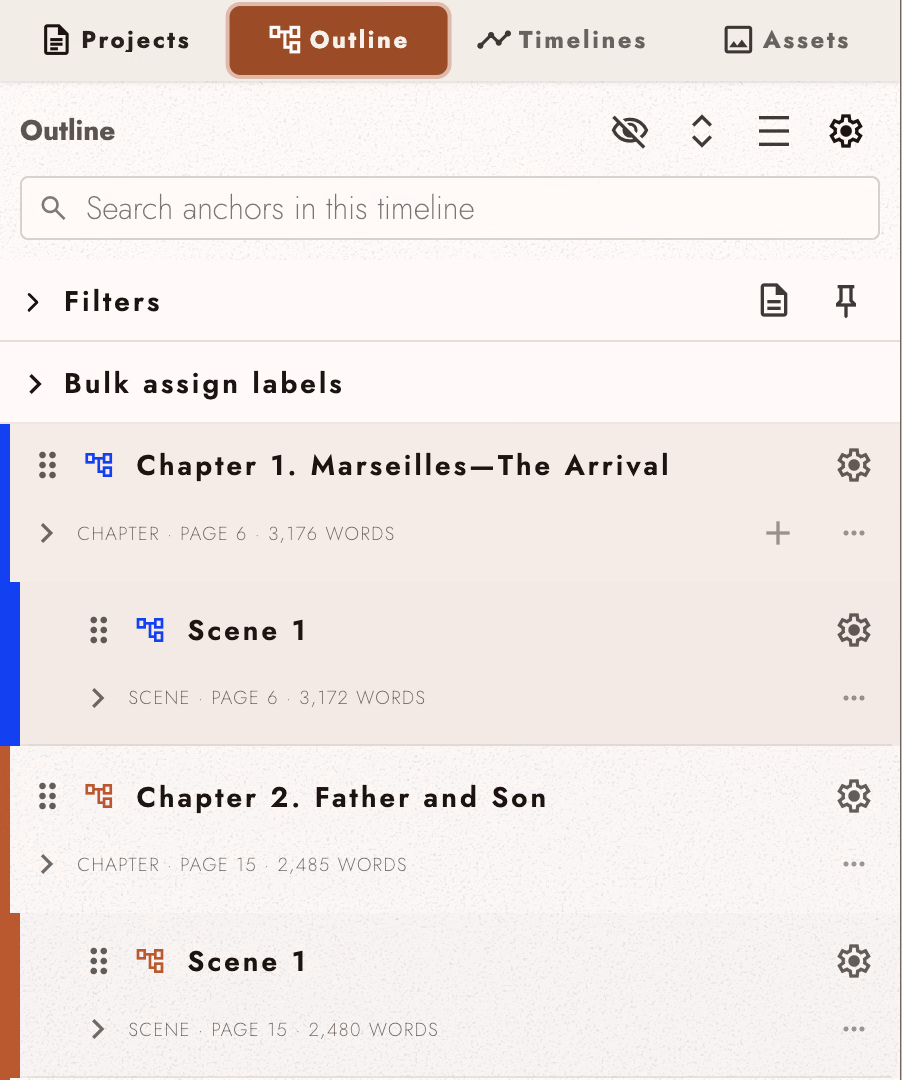This screenshot has width=902, height=1080.
Task: Click drag handle of Chapter 2 row
Action: [x=48, y=796]
